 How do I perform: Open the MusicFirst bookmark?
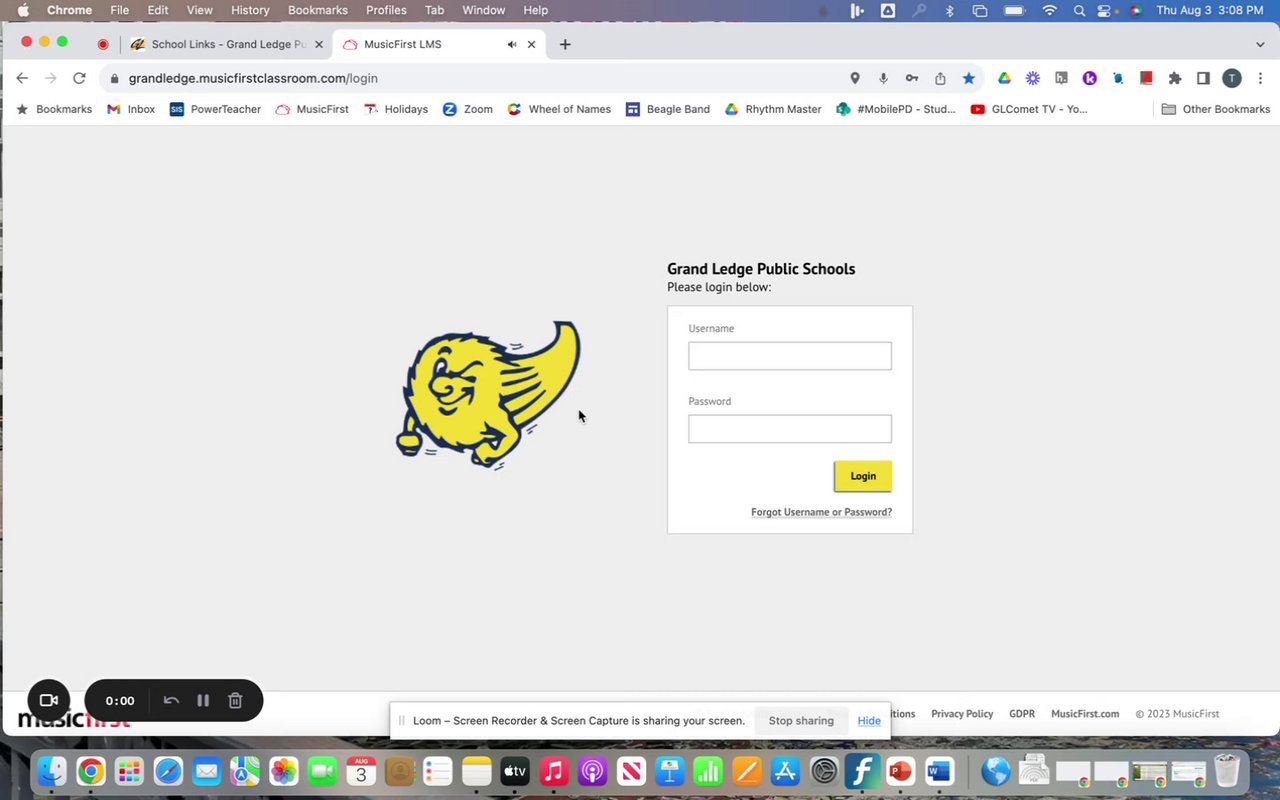click(x=312, y=109)
